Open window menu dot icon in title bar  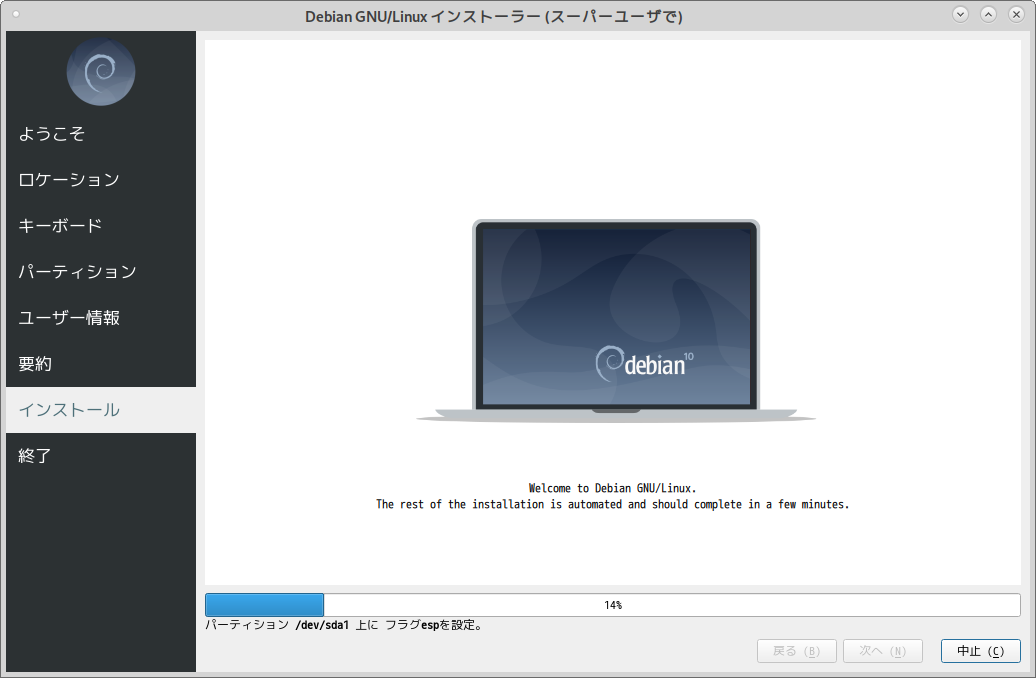pos(16,14)
